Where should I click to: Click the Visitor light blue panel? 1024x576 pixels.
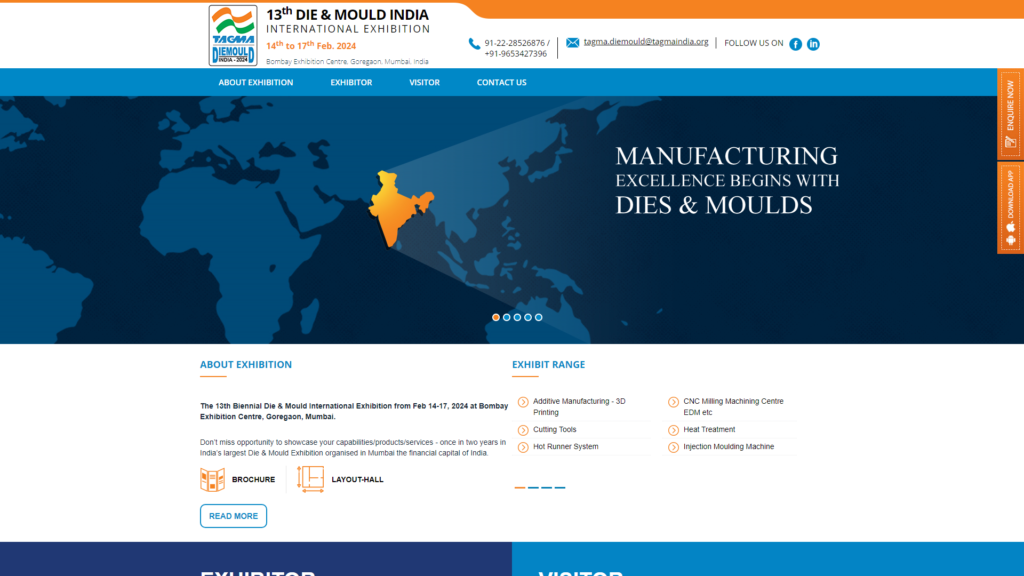[768, 559]
